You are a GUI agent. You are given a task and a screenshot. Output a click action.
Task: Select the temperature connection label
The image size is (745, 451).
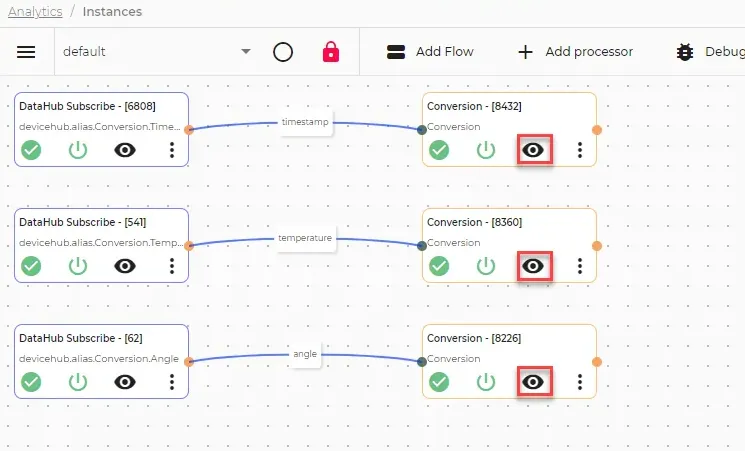(305, 238)
